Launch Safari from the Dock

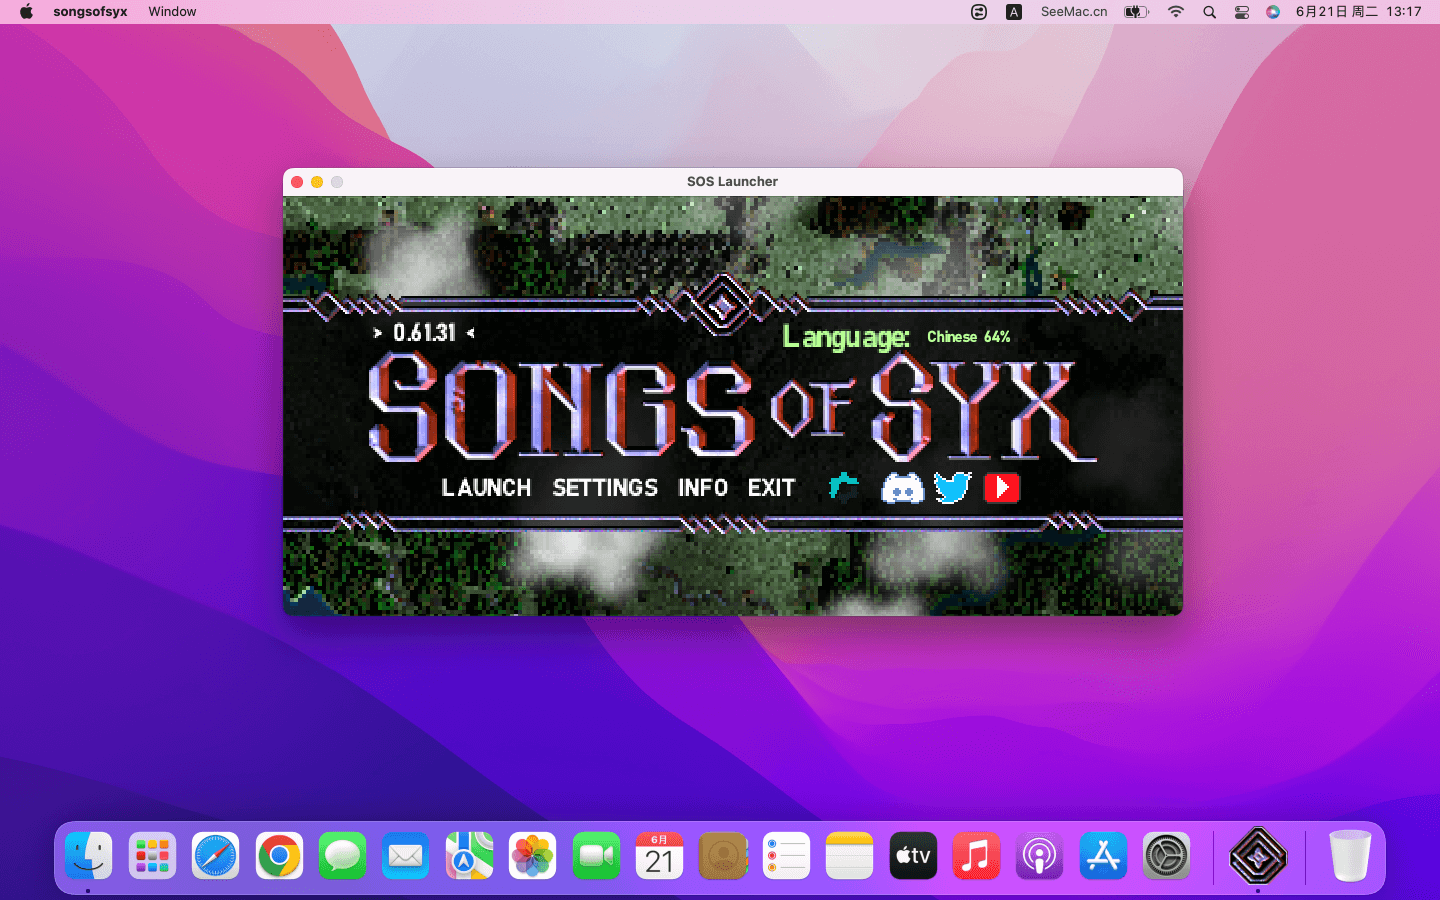click(216, 856)
